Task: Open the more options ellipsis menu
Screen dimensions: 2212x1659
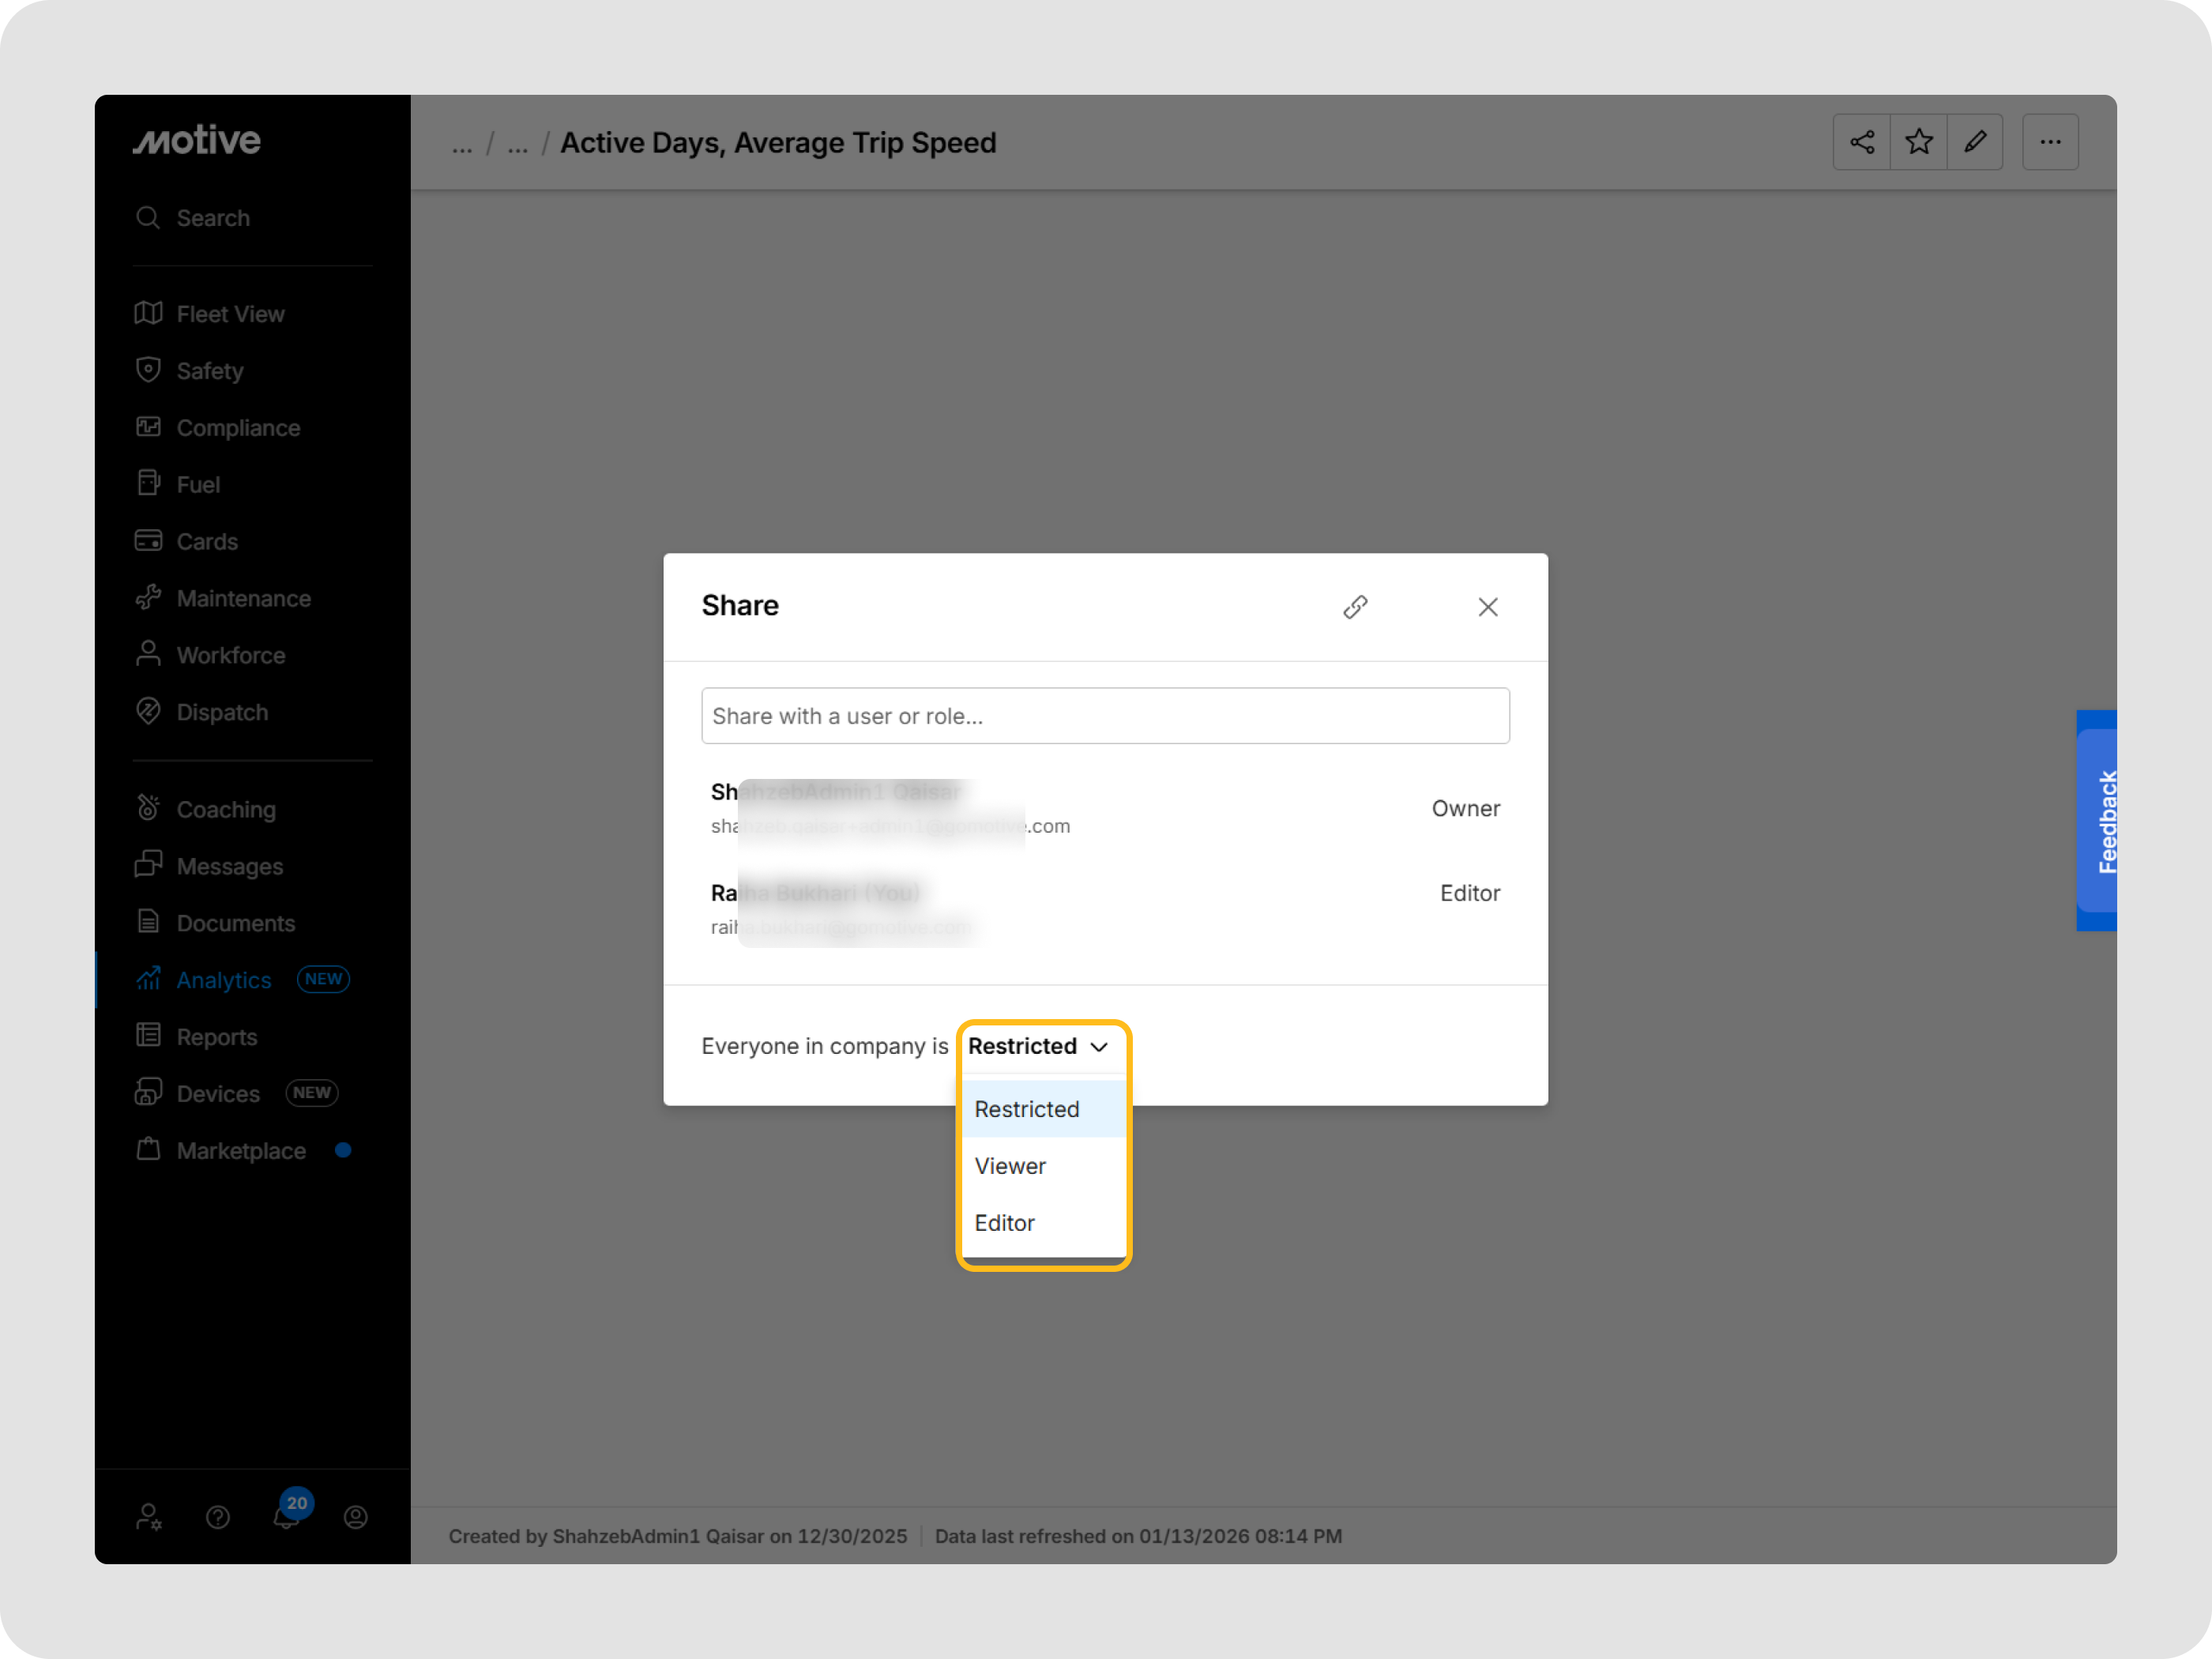Action: pos(2050,142)
